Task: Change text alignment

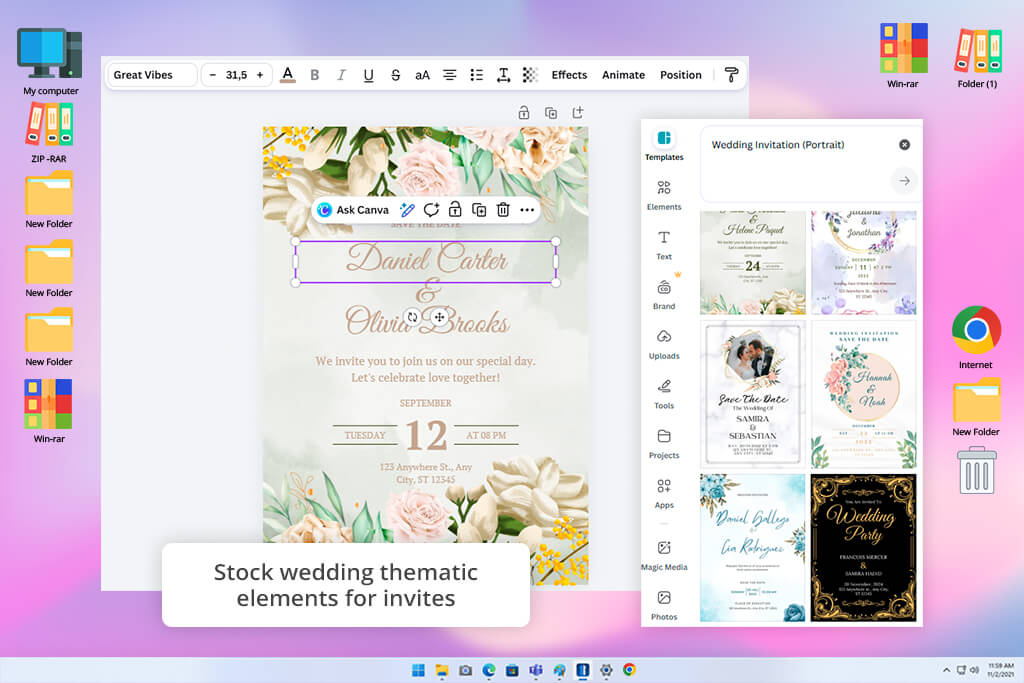Action: [x=450, y=75]
